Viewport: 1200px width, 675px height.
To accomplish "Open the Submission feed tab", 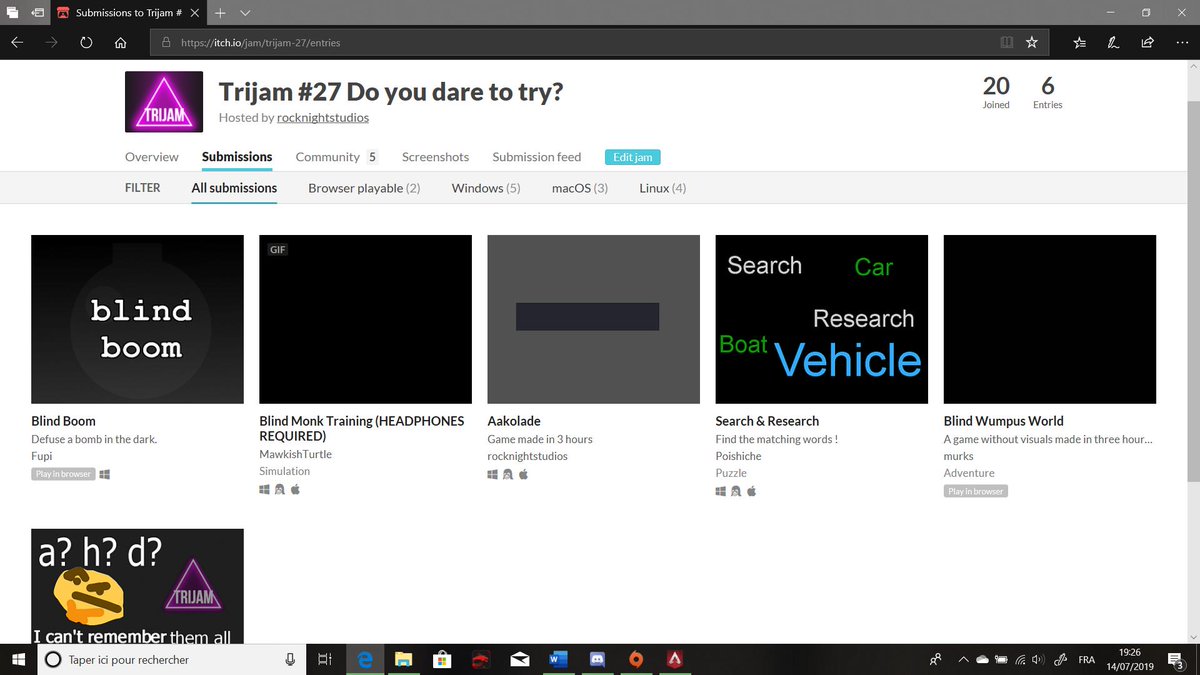I will tap(536, 157).
